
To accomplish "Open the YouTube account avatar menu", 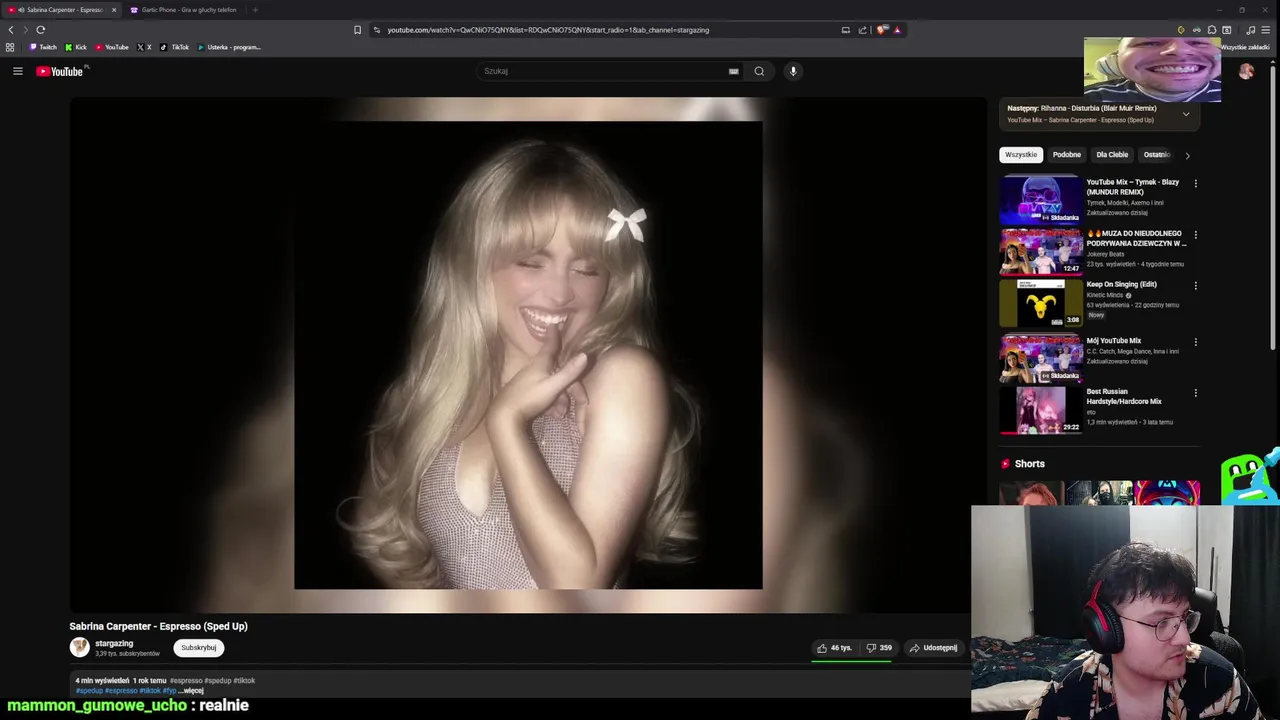I will (1246, 71).
